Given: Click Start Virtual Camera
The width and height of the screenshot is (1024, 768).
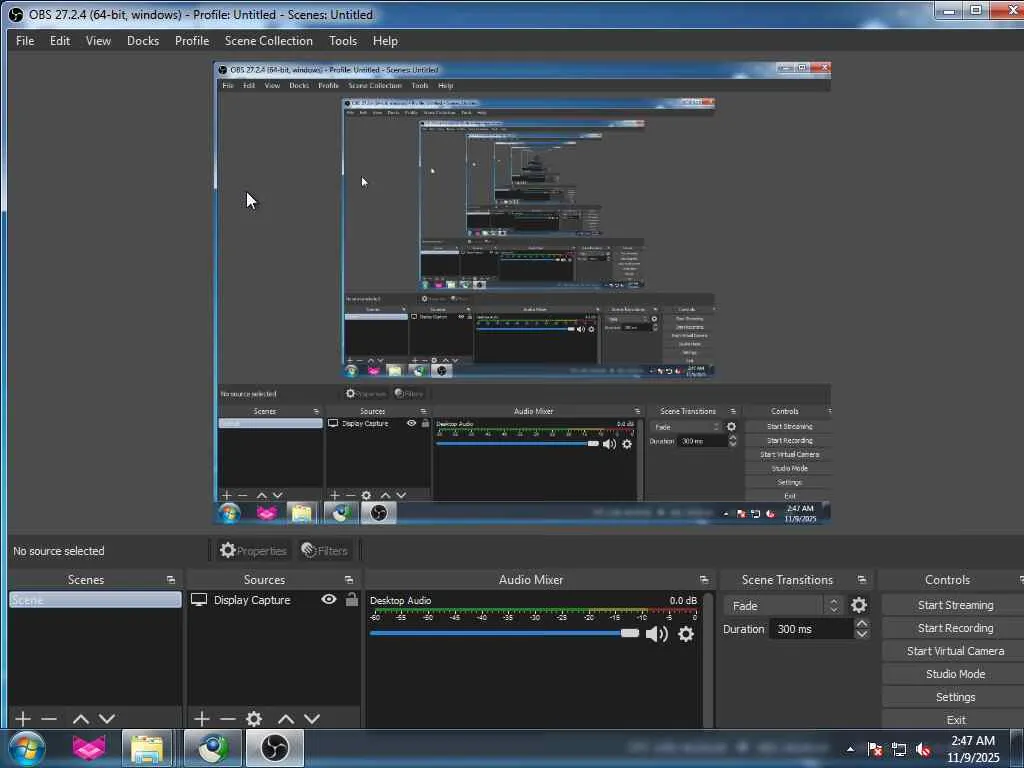Looking at the screenshot, I should [955, 650].
